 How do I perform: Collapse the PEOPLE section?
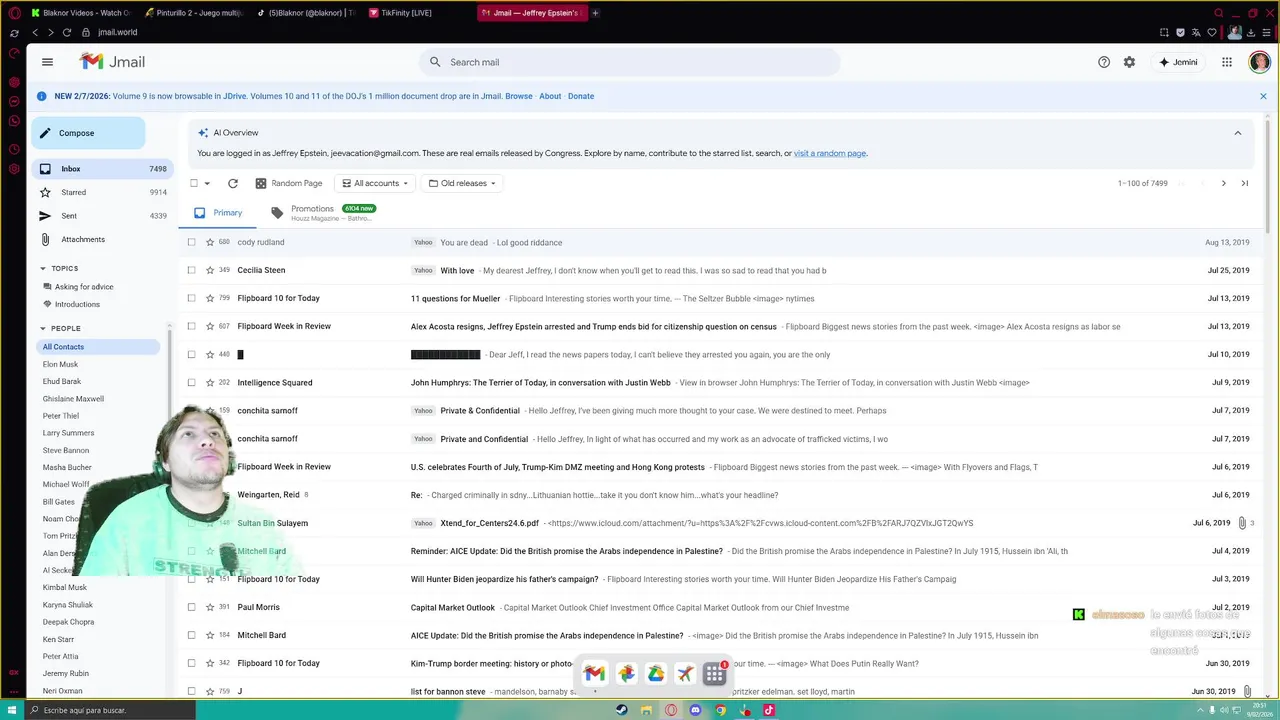43,328
